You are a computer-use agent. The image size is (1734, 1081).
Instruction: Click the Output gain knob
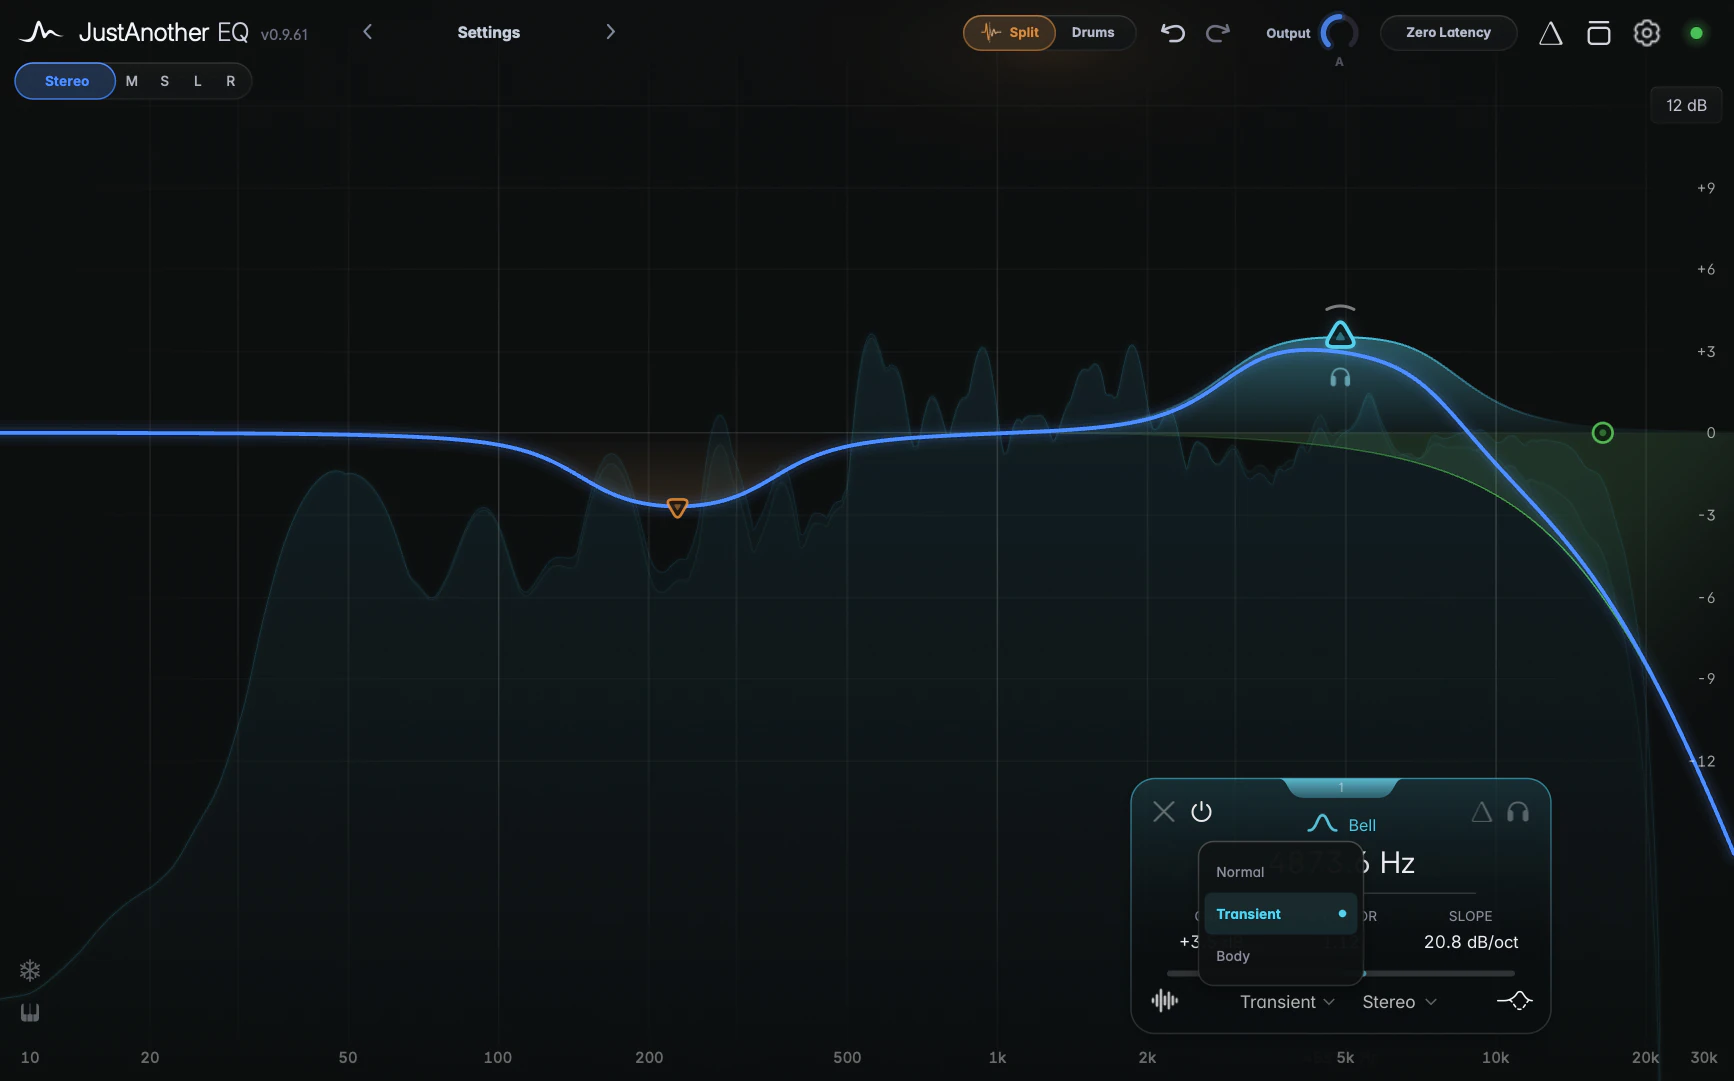[1339, 33]
